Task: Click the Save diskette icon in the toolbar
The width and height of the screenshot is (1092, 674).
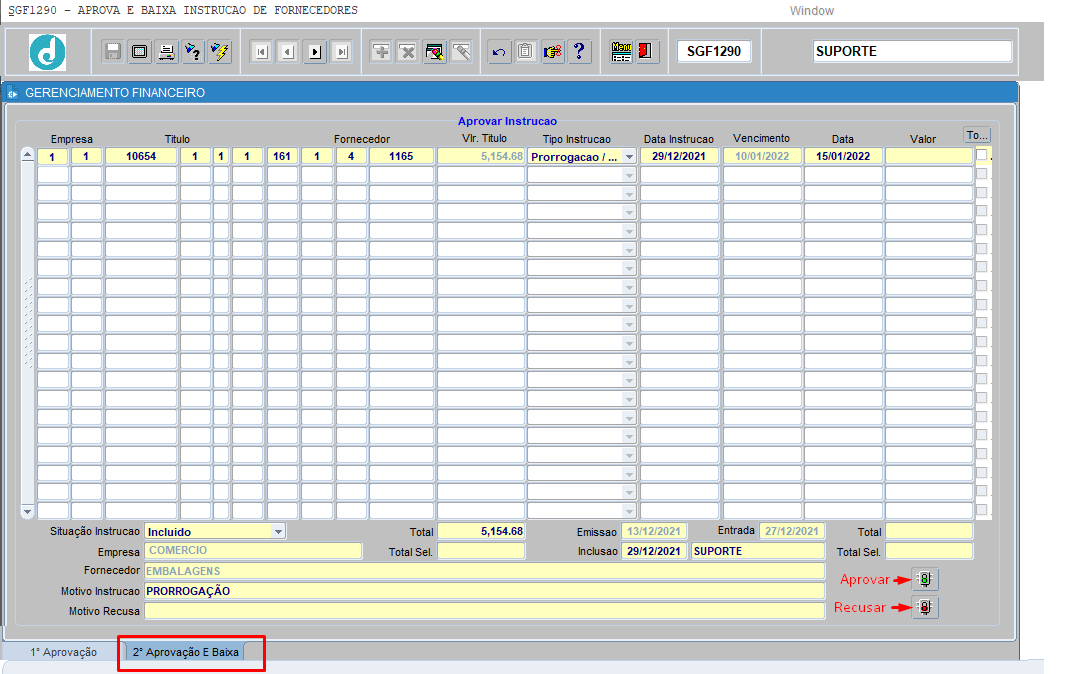Action: [112, 52]
